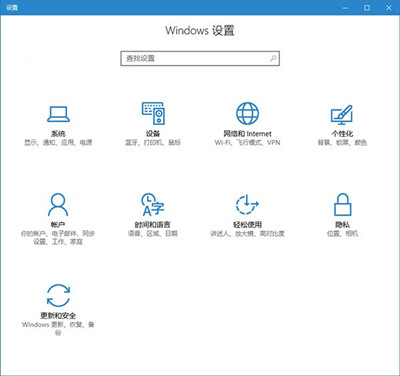Click the 隐私 label
This screenshot has height=376, width=400.
coord(342,225)
